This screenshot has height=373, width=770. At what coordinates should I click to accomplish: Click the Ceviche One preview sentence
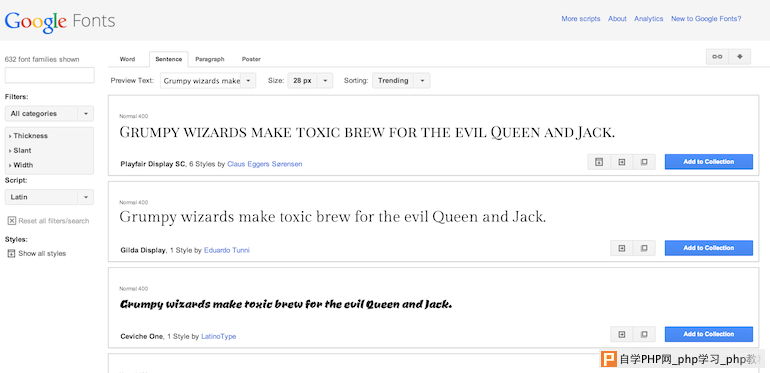pyautogui.click(x=286, y=305)
